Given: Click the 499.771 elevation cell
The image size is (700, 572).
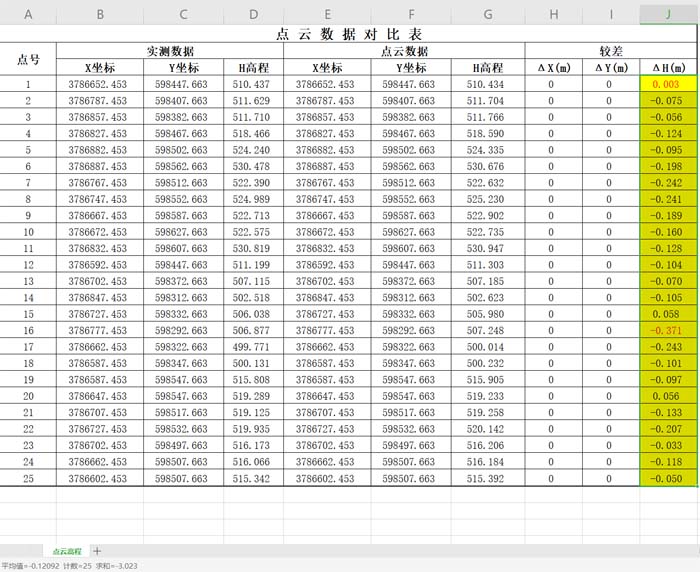Looking at the screenshot, I should (x=253, y=347).
